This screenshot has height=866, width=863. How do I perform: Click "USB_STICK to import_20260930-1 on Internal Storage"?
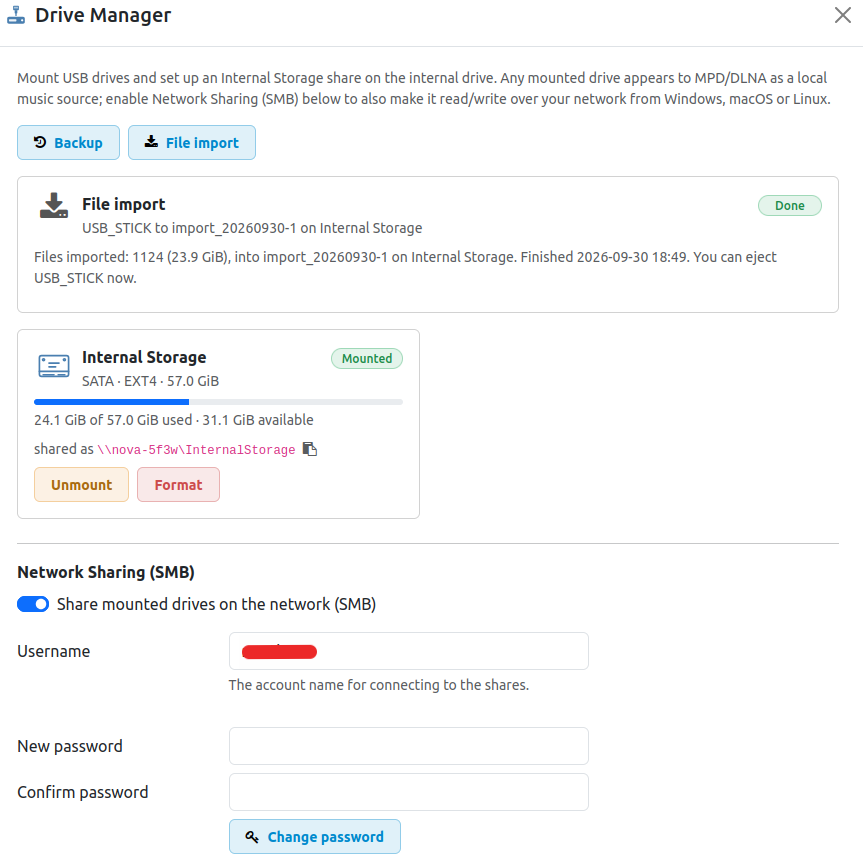coord(252,228)
